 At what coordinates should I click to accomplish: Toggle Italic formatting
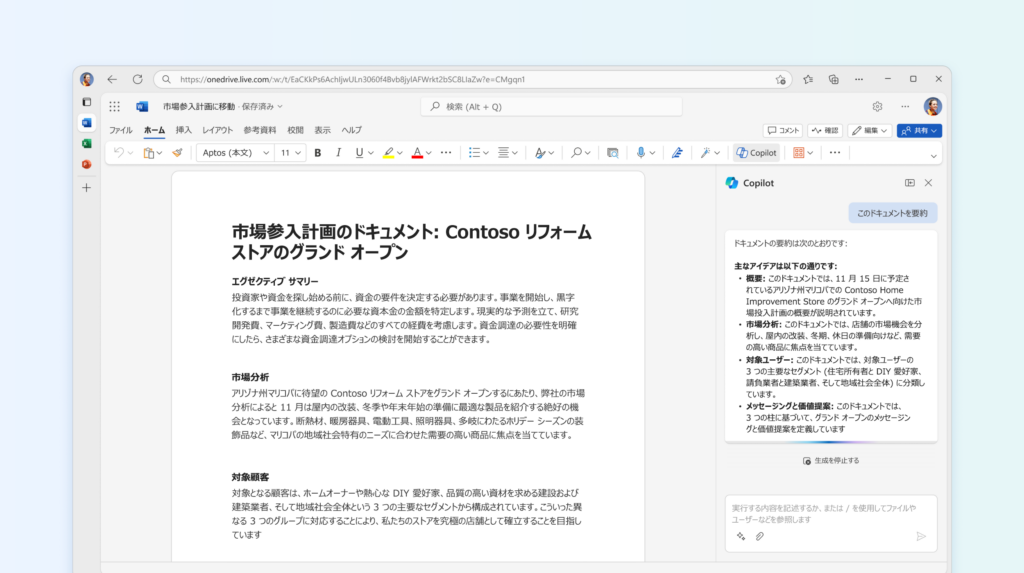point(338,153)
